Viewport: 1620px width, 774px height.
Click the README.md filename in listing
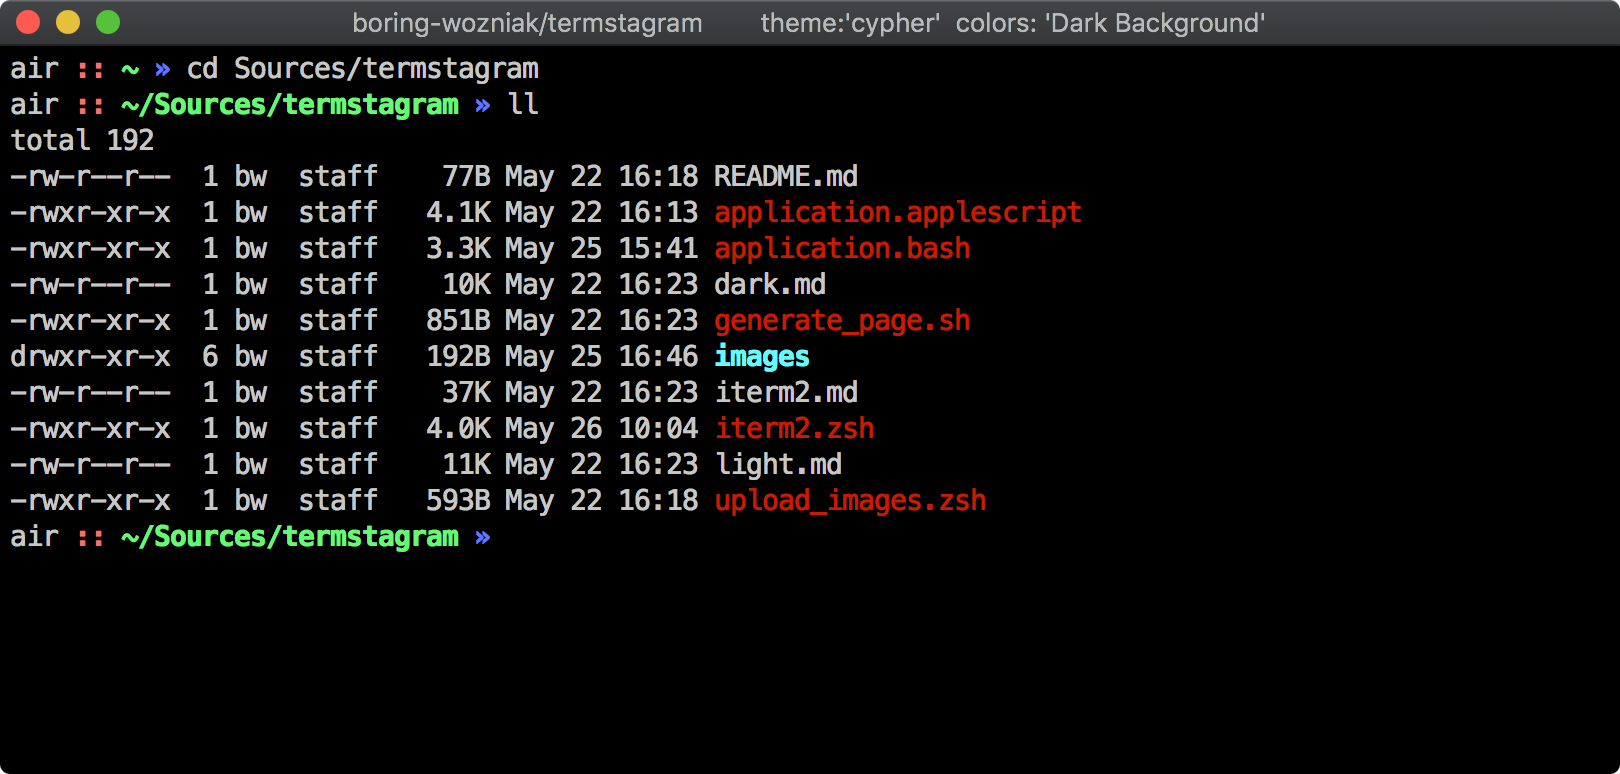pyautogui.click(x=785, y=177)
